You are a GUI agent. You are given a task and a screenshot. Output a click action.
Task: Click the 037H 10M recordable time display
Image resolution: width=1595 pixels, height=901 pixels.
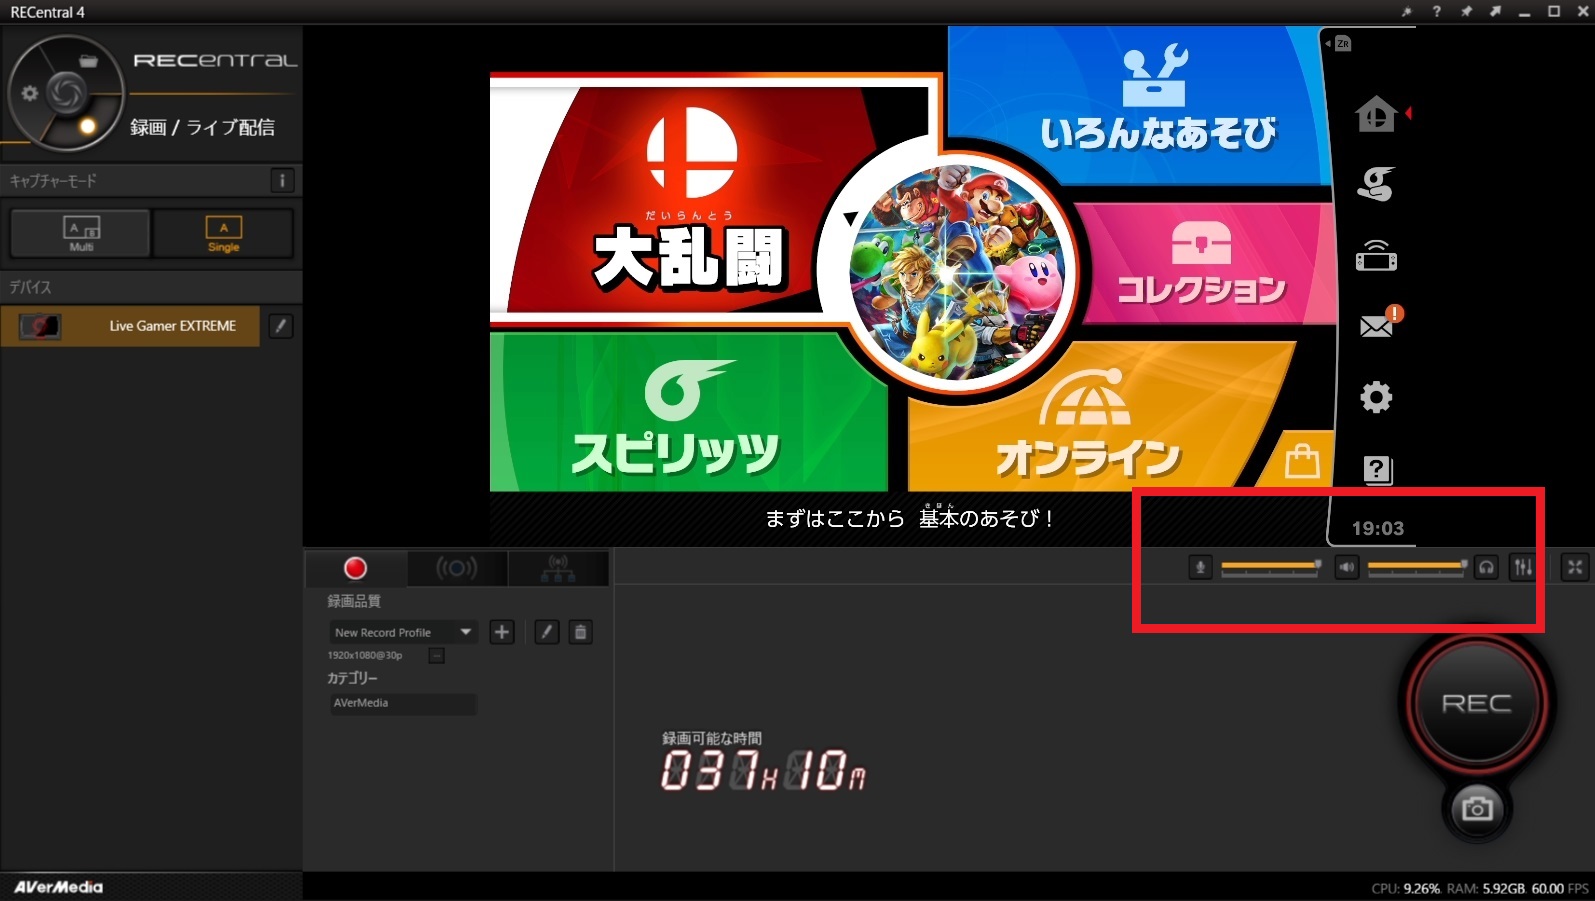tap(764, 771)
